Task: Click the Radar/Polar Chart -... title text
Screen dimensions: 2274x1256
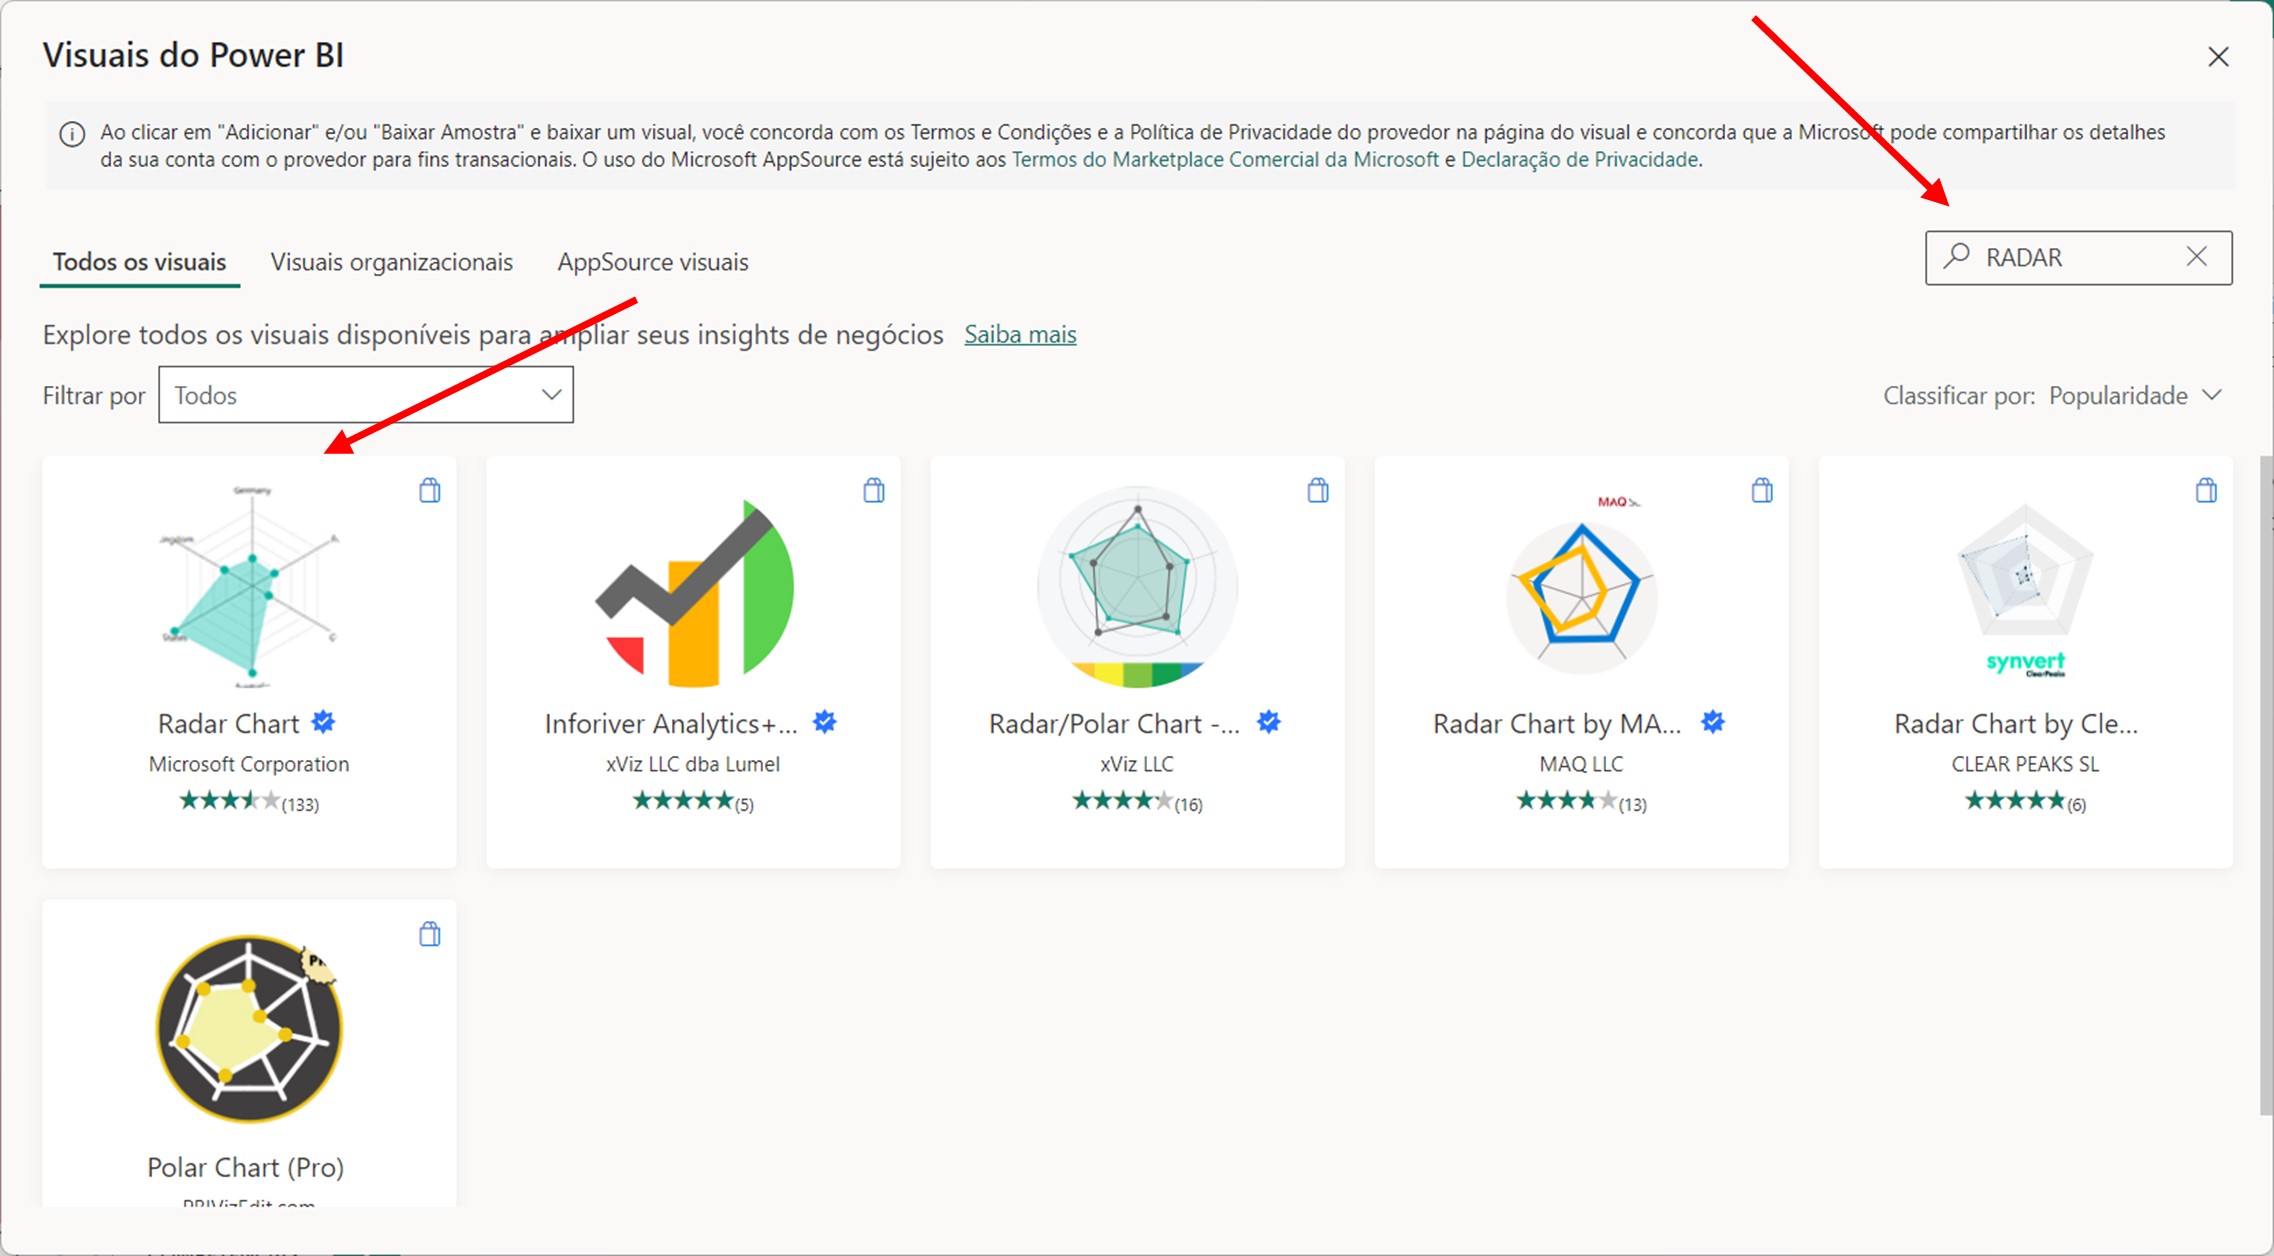Action: [1114, 723]
